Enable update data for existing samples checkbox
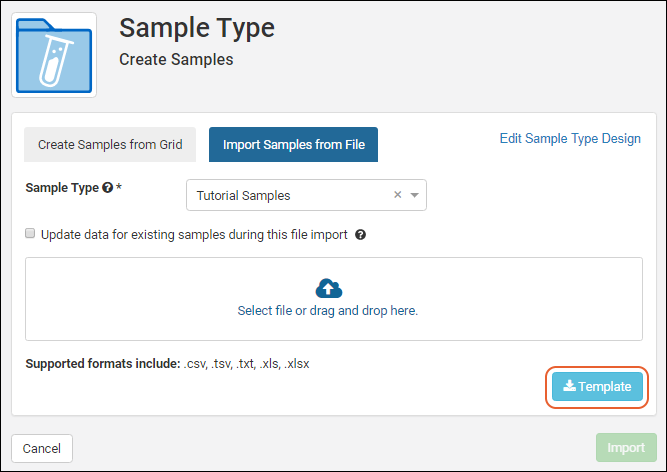The height and width of the screenshot is (472, 667). click(30, 234)
